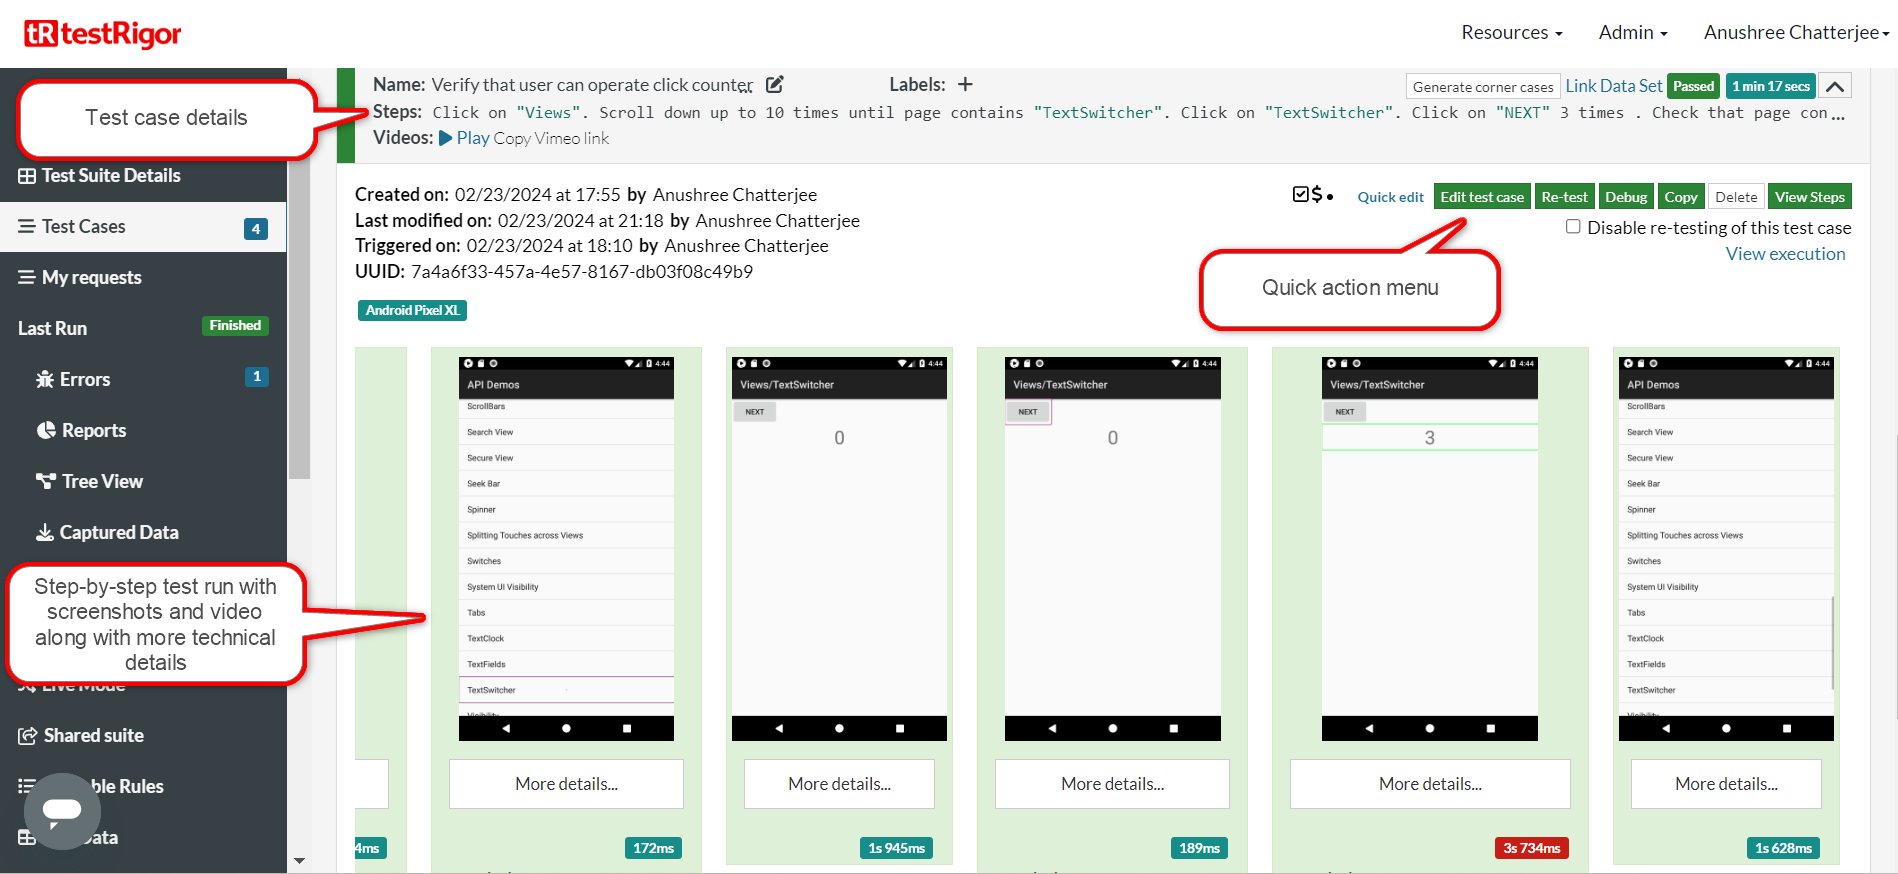Click the checkbox icon beside the dollar sign
This screenshot has width=1898, height=874.
[x=1300, y=194]
